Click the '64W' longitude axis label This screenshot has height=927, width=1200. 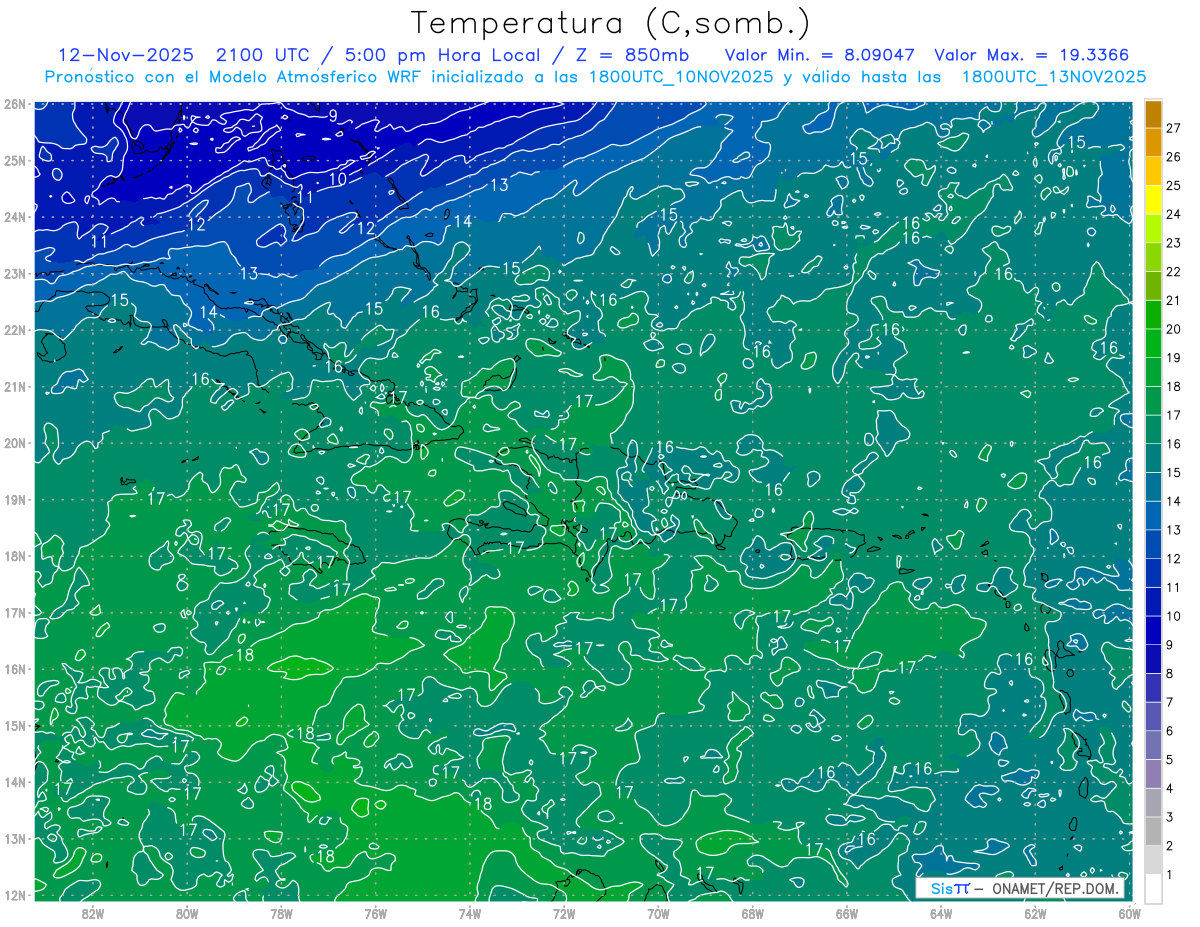click(941, 913)
